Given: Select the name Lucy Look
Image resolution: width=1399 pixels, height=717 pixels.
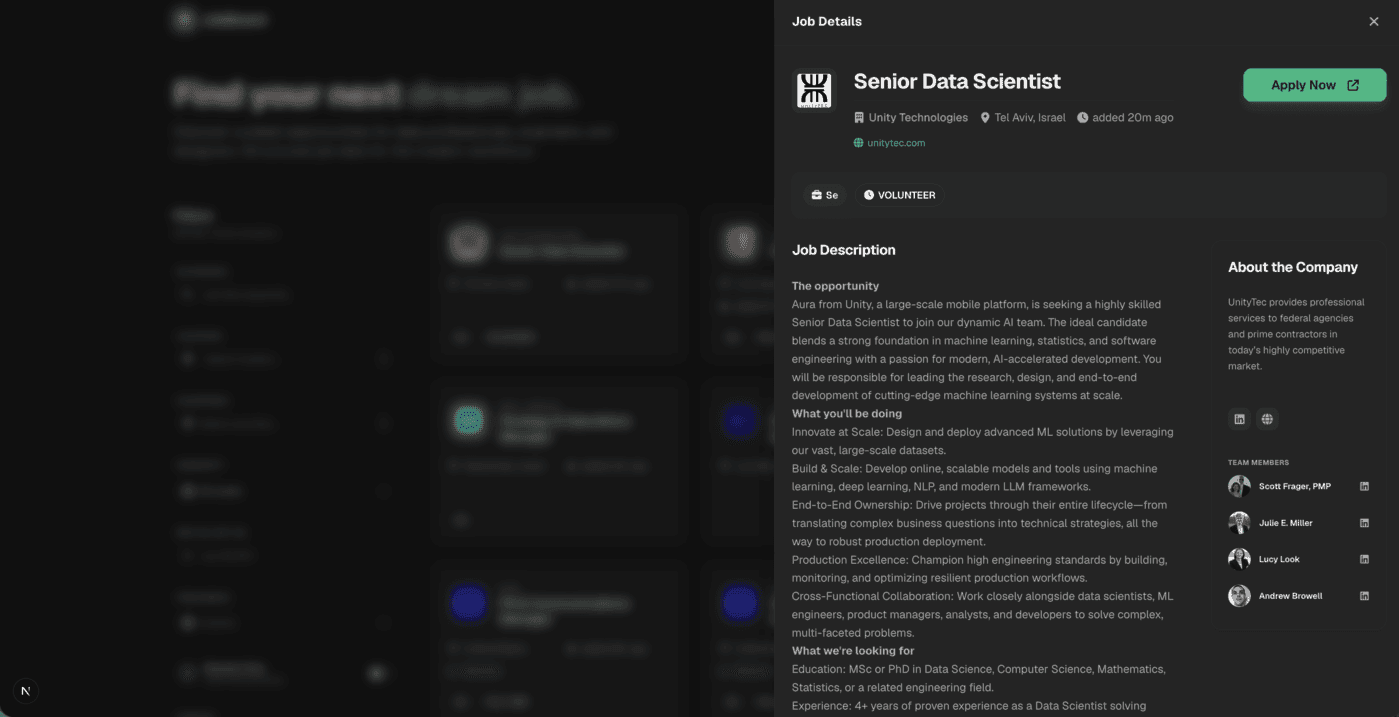Looking at the screenshot, I should tap(1279, 559).
